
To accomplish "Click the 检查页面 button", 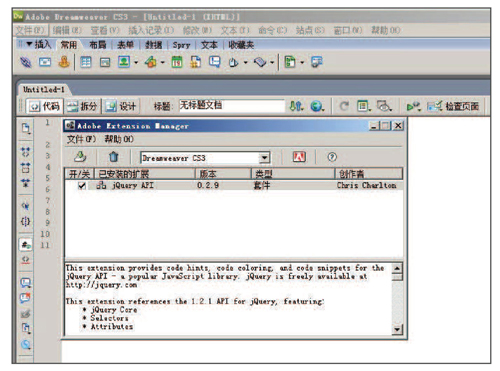I will pyautogui.click(x=454, y=106).
